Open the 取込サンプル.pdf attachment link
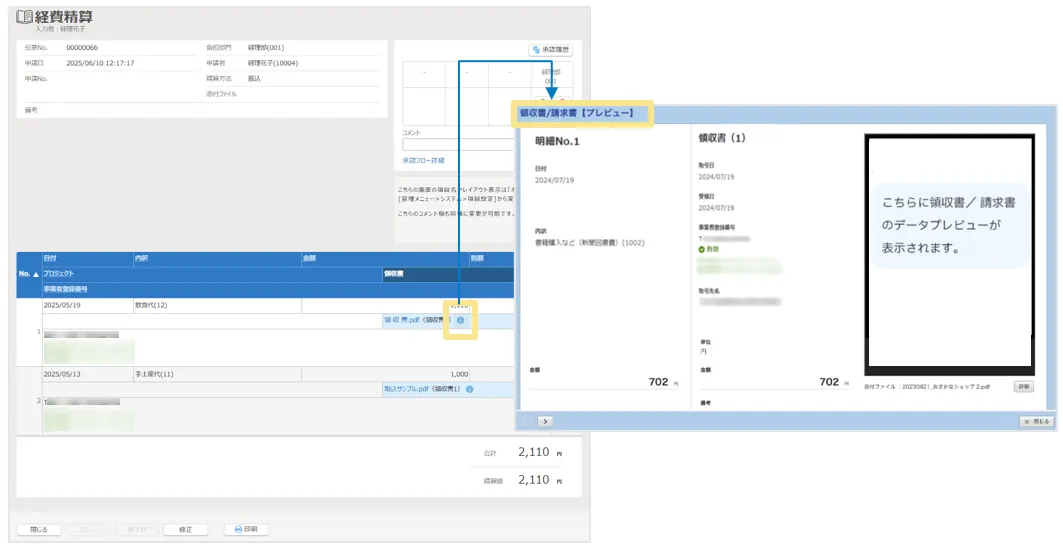 (422, 389)
